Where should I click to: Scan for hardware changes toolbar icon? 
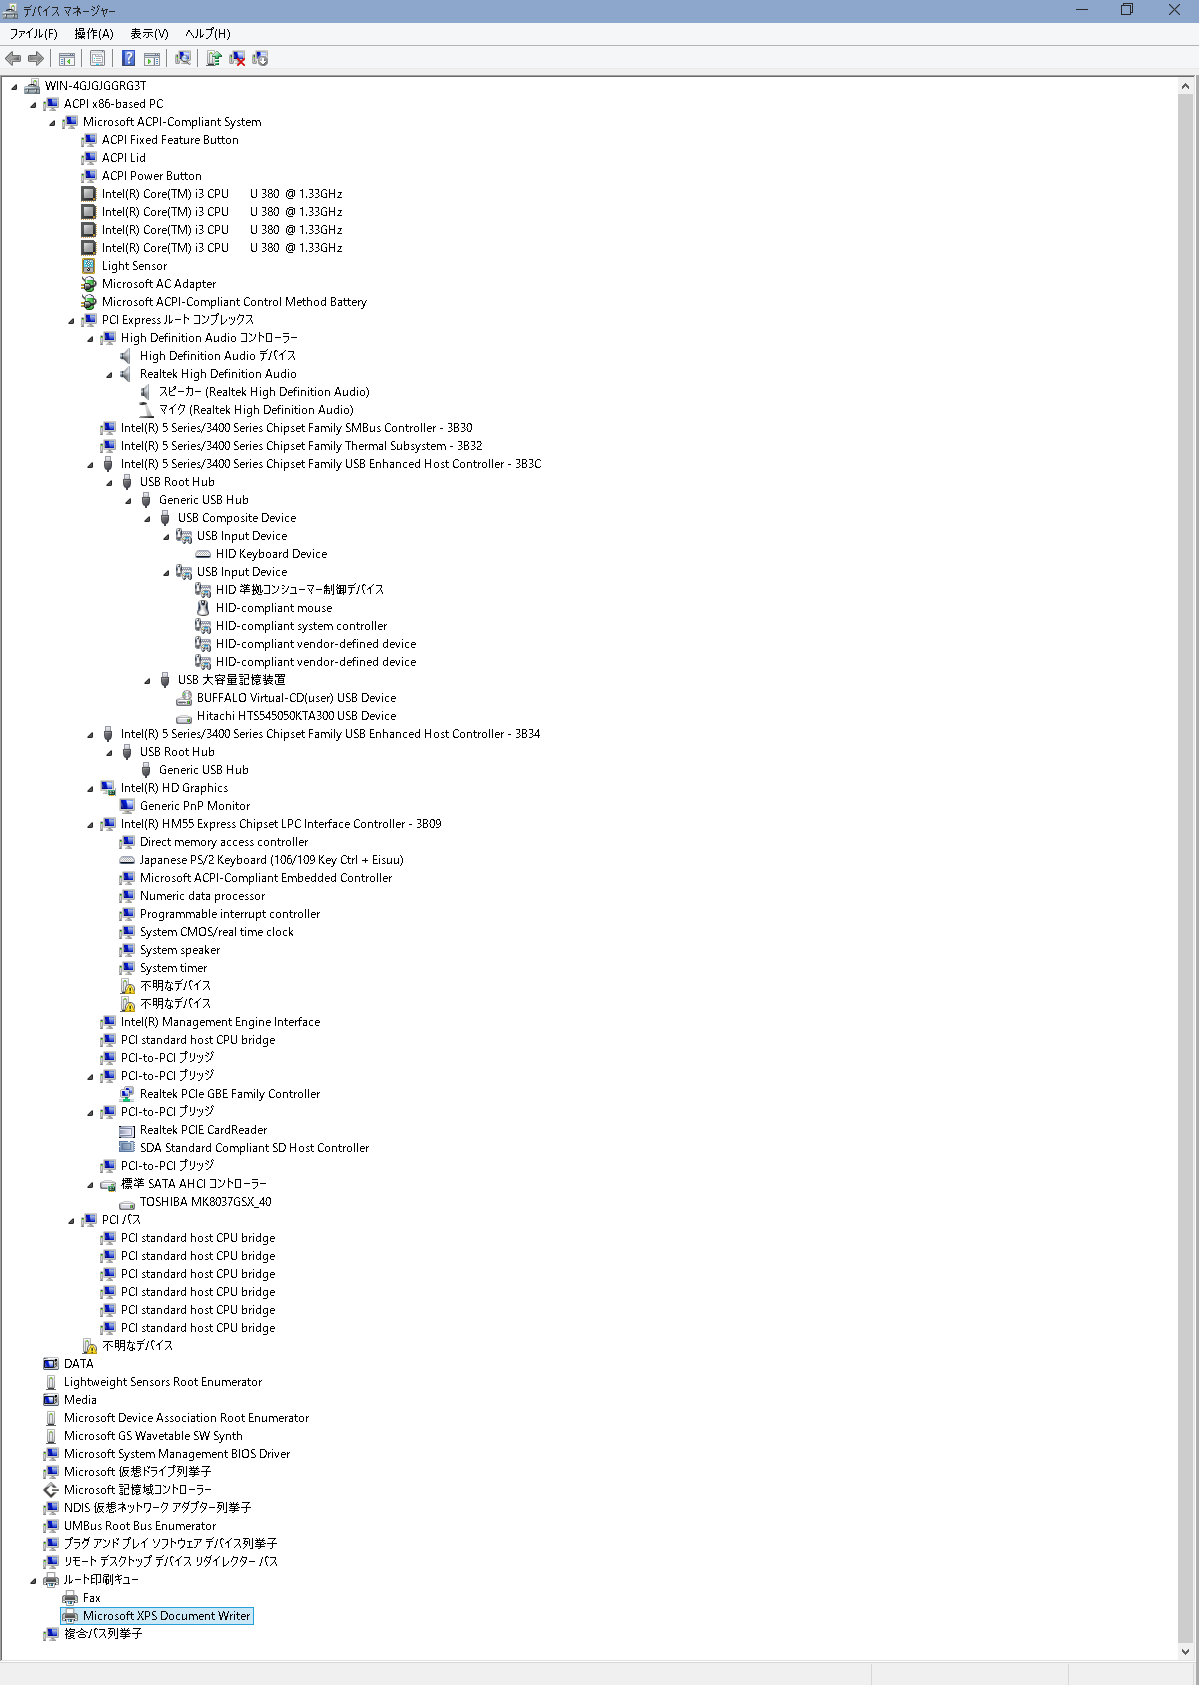click(183, 59)
